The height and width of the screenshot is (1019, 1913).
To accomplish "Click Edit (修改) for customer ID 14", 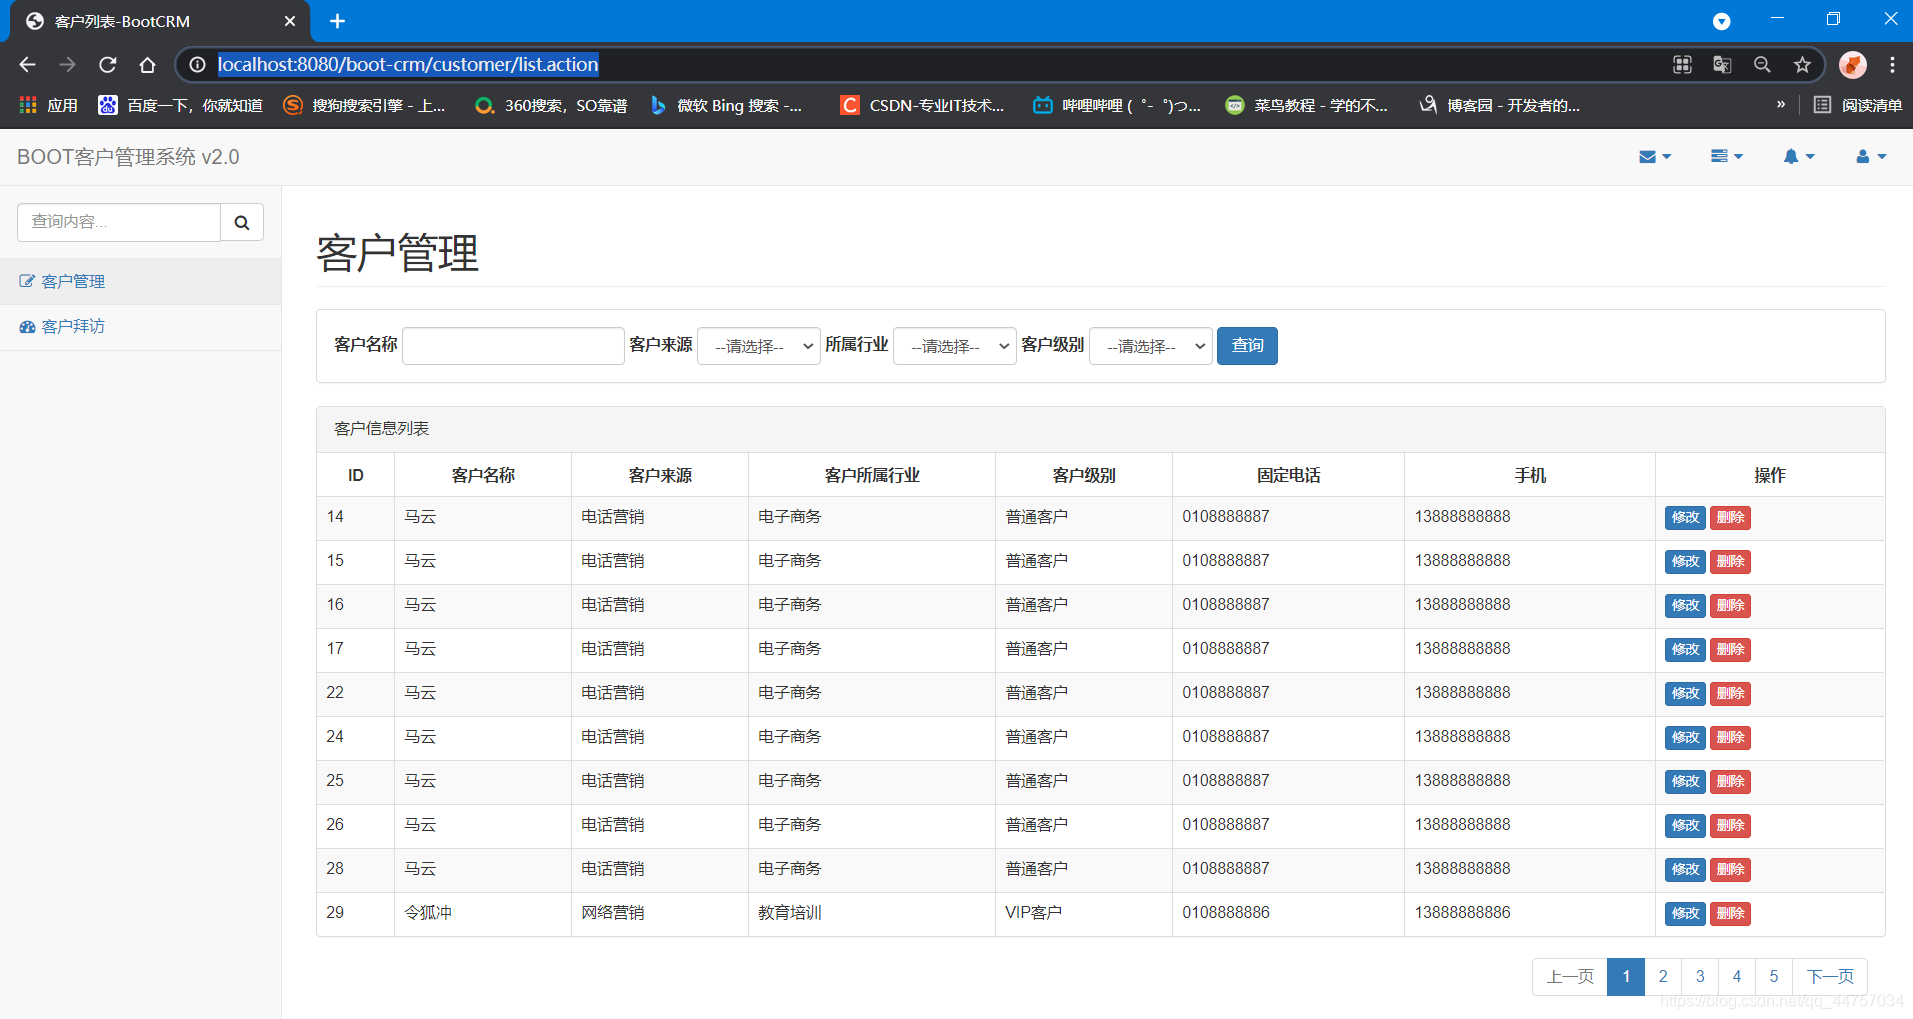I will point(1685,518).
